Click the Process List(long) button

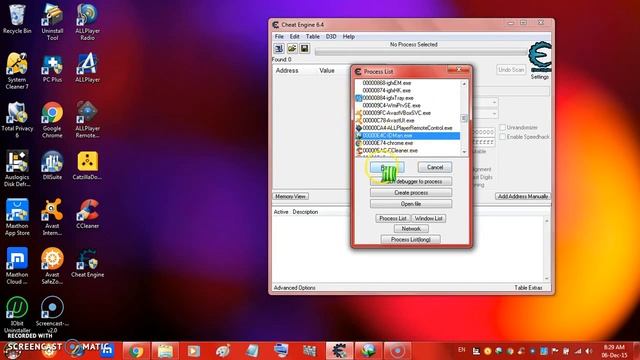point(411,240)
